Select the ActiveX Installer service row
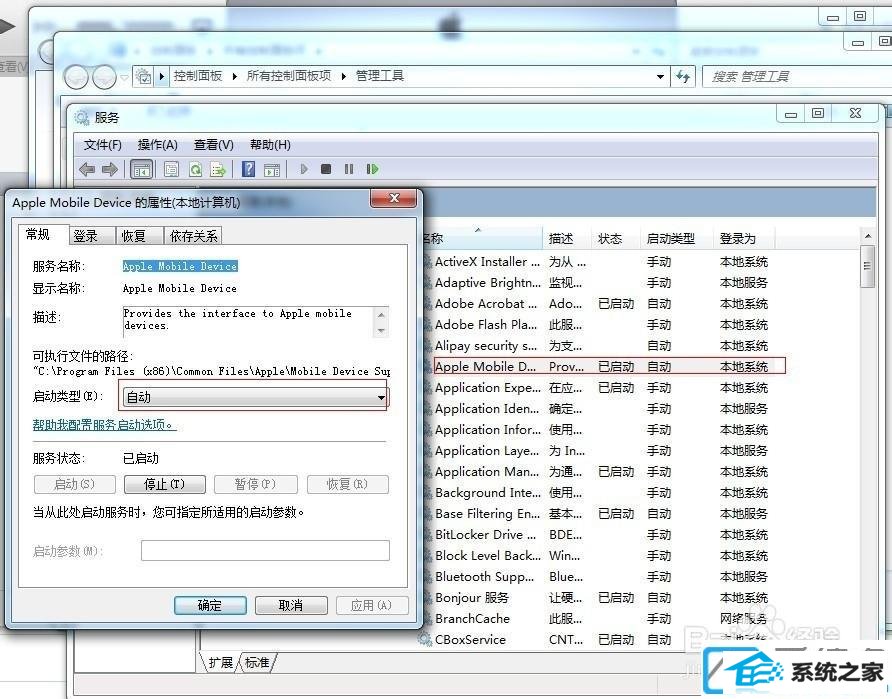Viewport: 892px width, 699px height. 597,262
